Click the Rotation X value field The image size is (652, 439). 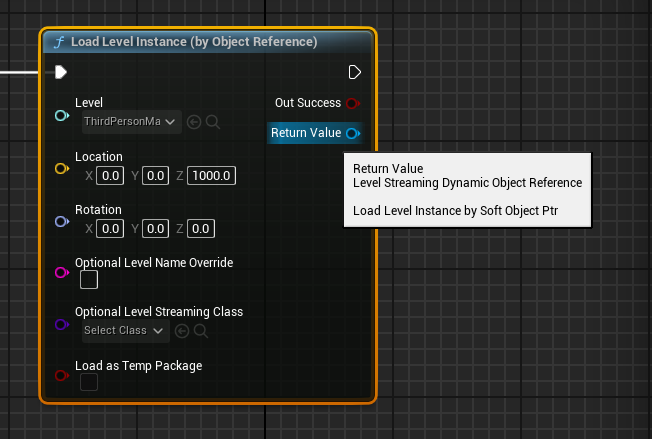coord(110,229)
